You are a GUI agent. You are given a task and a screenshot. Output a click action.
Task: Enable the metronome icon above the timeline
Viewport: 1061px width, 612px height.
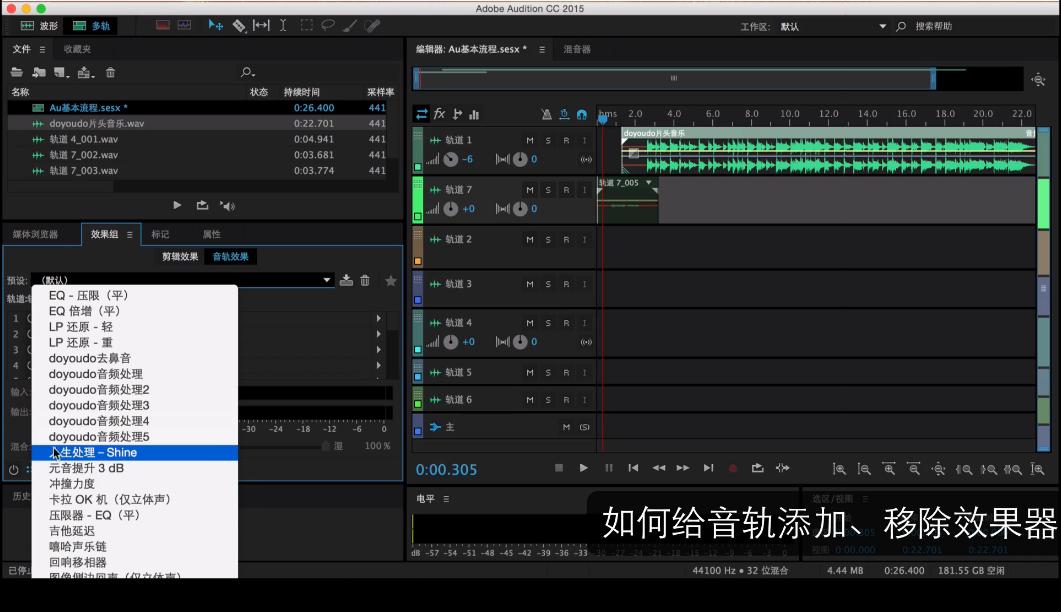coord(546,113)
